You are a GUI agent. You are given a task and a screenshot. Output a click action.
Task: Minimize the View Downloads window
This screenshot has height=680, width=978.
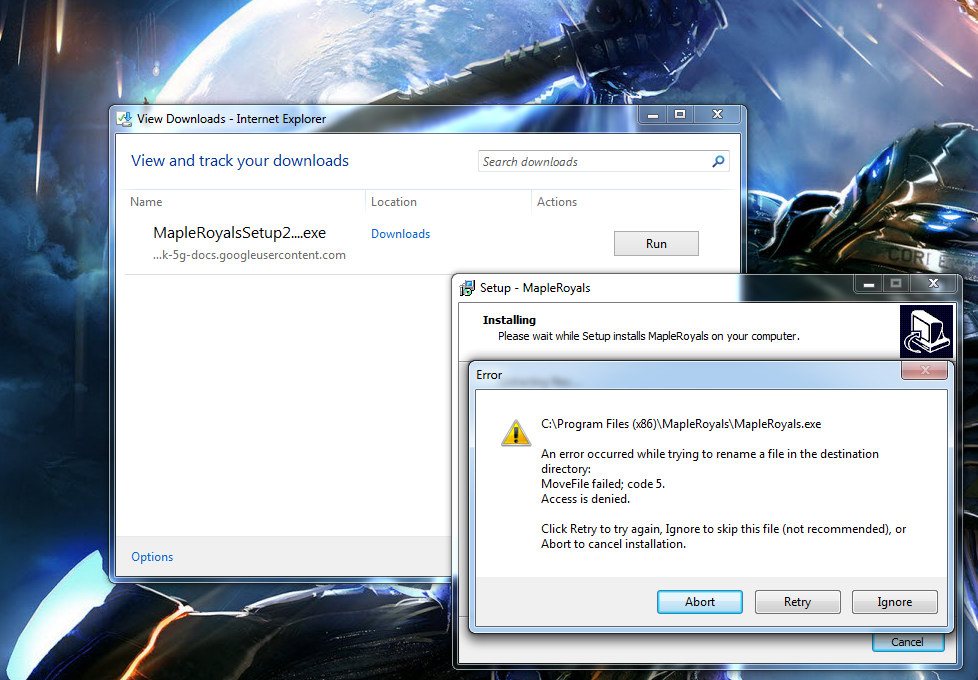(x=652, y=116)
